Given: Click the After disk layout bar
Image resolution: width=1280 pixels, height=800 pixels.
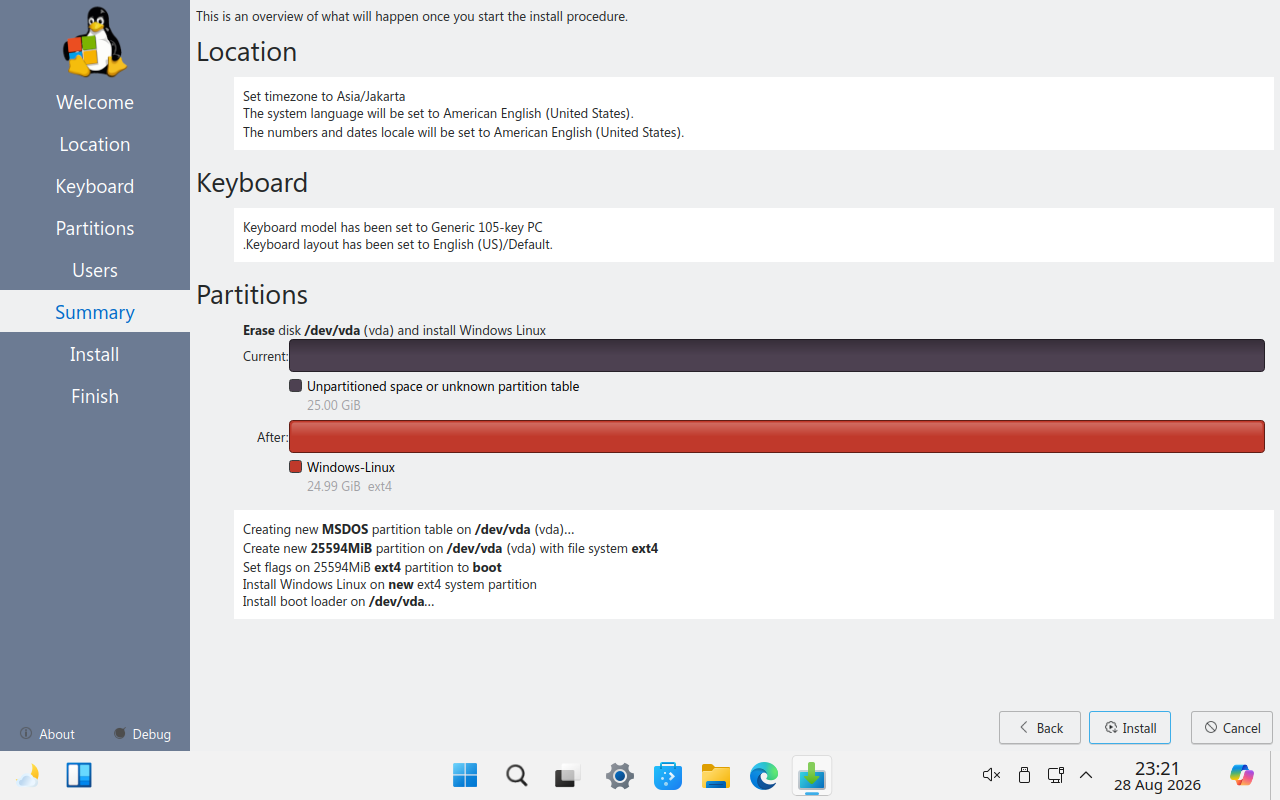Looking at the screenshot, I should [777, 437].
